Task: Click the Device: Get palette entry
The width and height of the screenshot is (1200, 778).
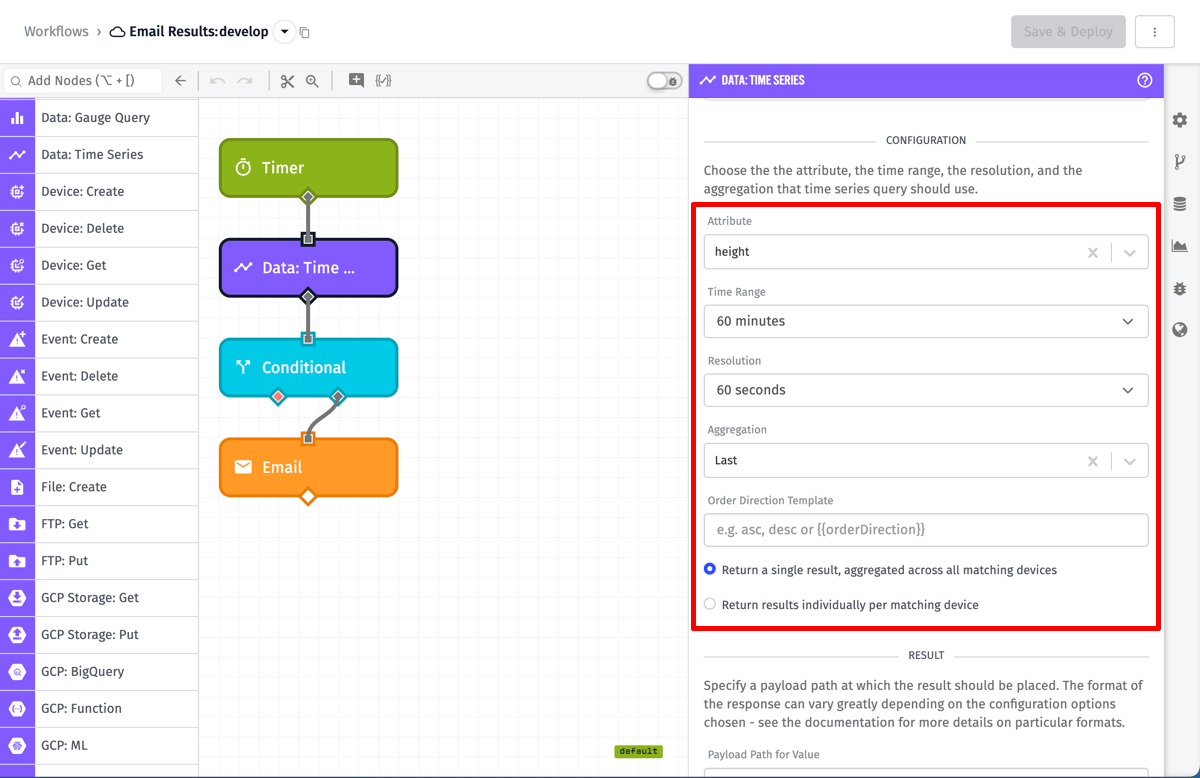Action: click(99, 265)
